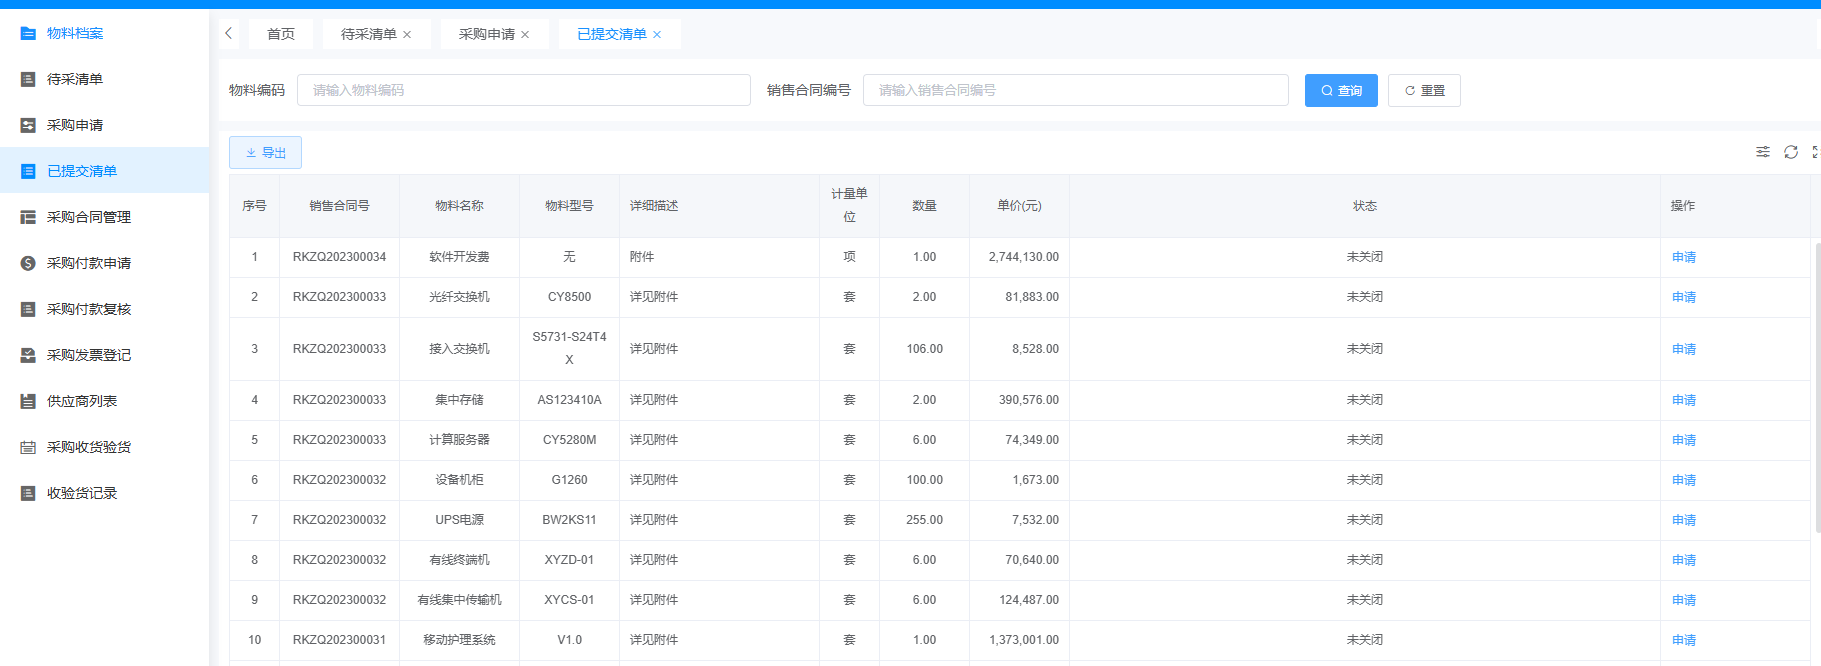Click the 物料档案 folder icon in sidebar

tap(28, 33)
